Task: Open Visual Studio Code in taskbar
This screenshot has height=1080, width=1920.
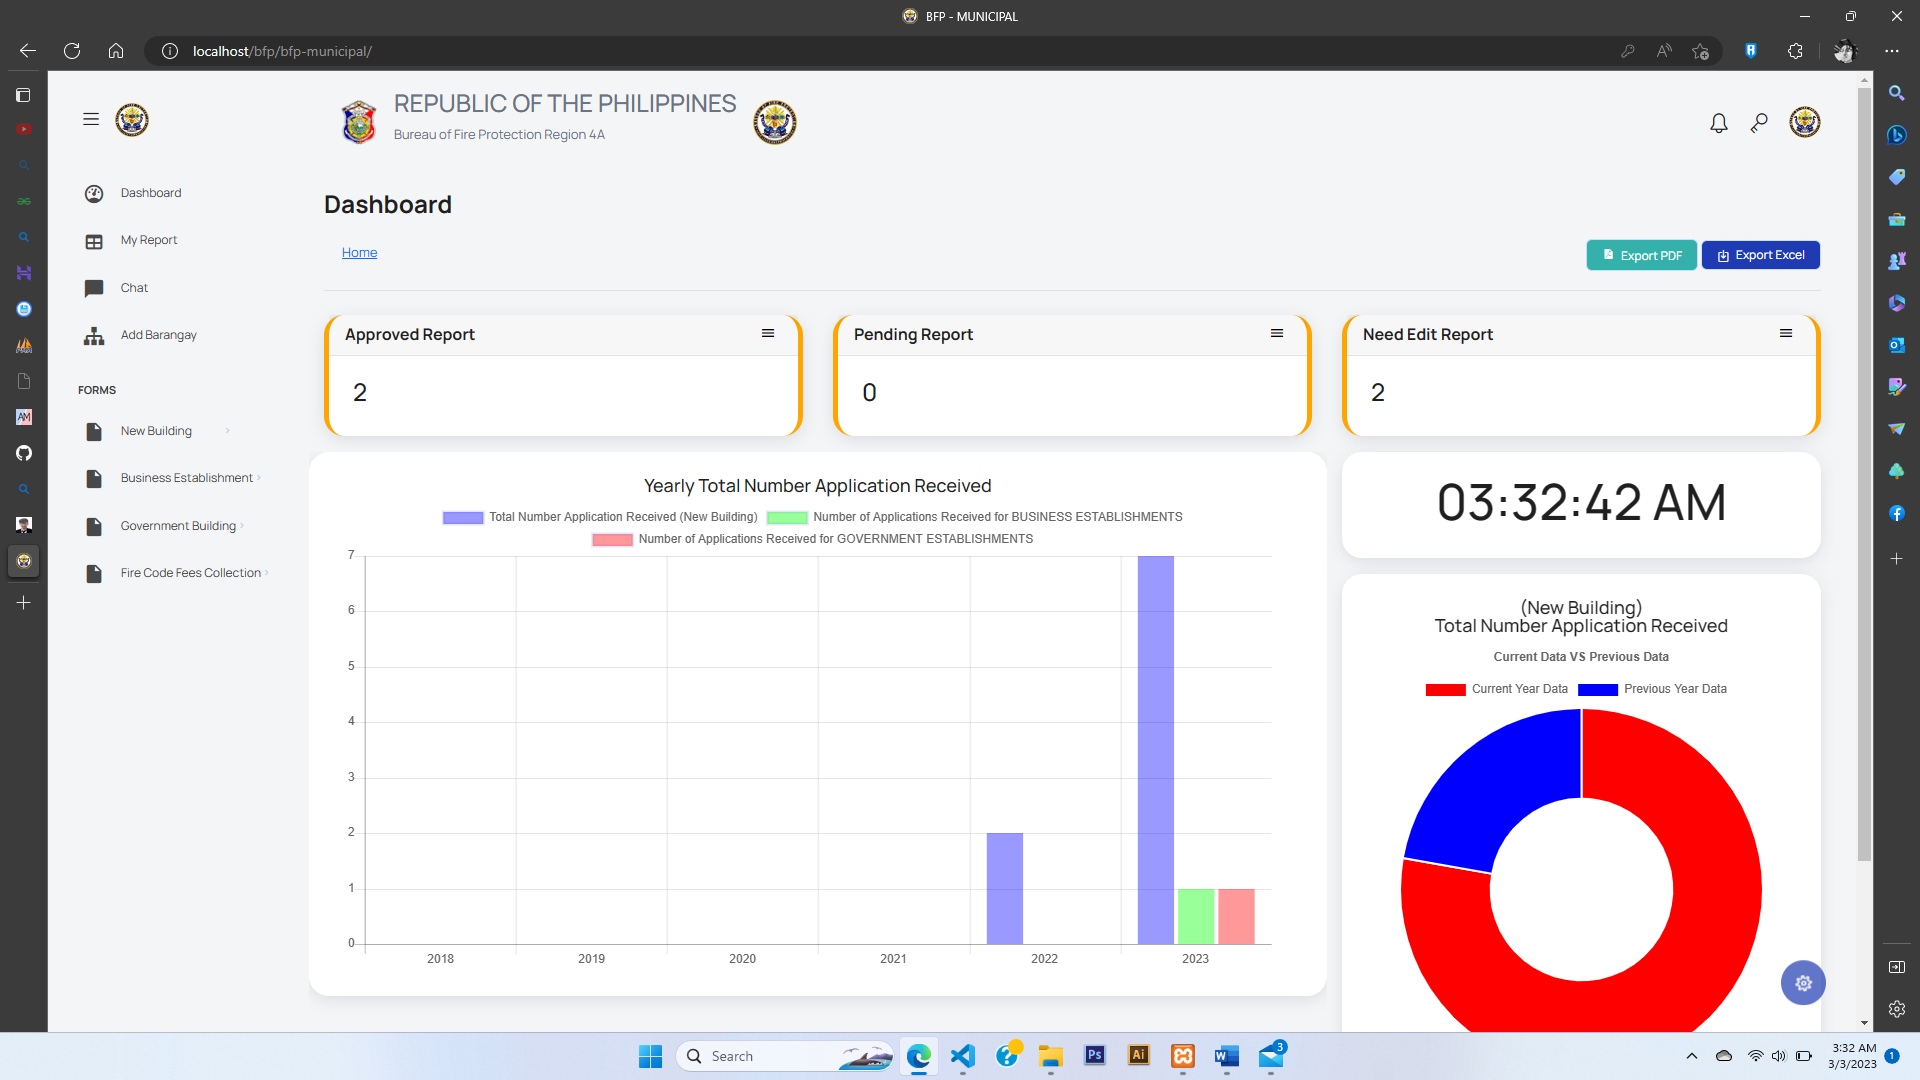Action: [962, 1056]
